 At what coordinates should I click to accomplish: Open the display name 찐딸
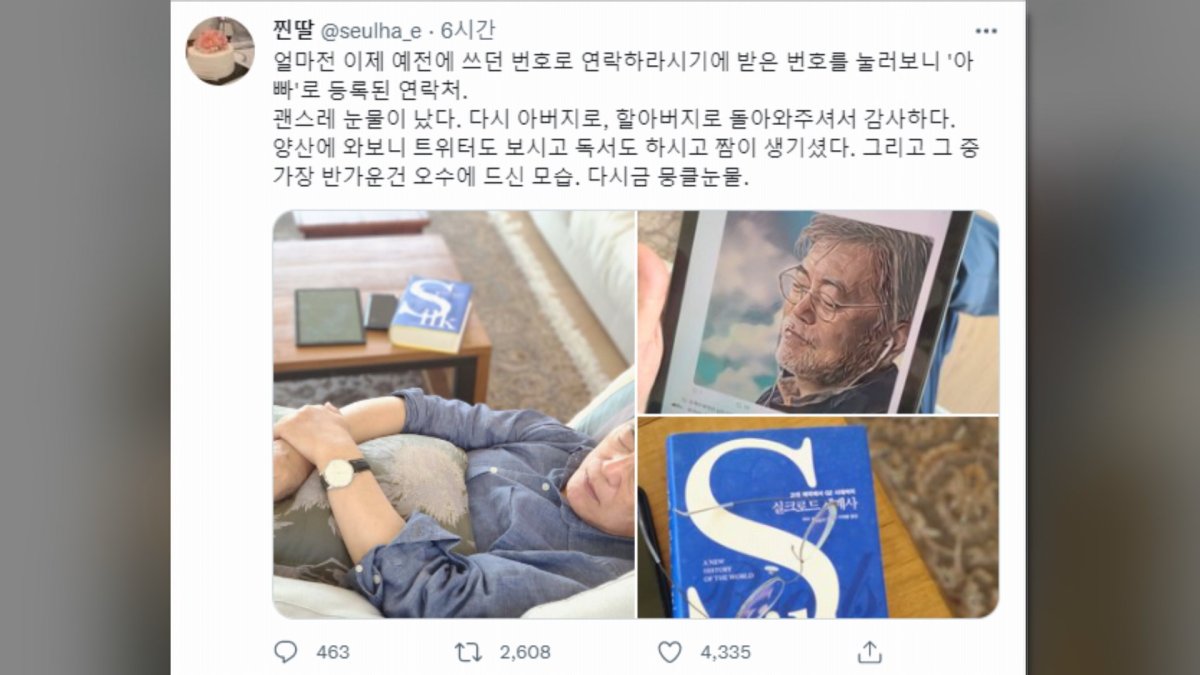tap(293, 31)
